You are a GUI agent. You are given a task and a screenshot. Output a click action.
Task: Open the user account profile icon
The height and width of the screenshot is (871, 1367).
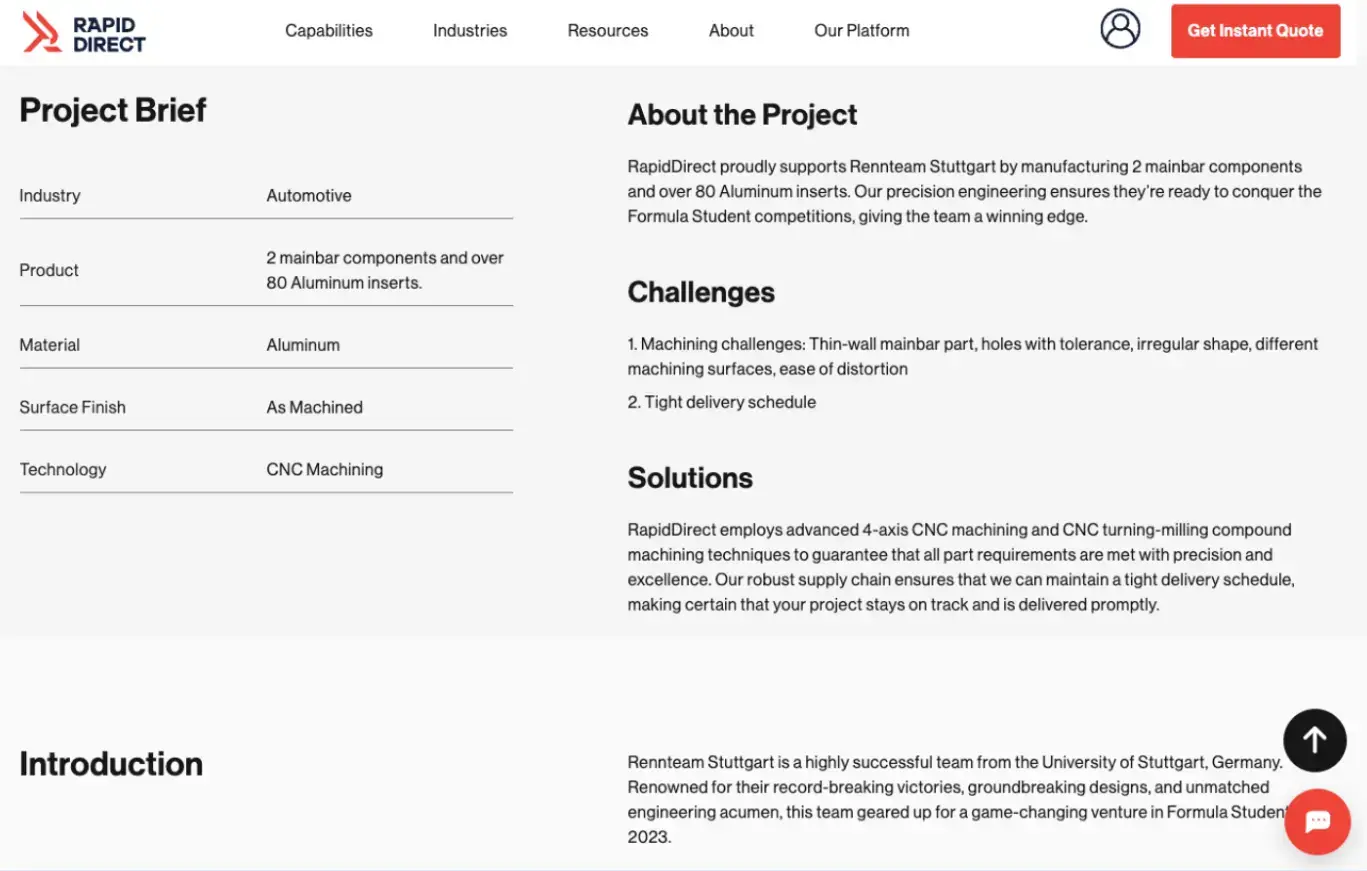tap(1120, 29)
